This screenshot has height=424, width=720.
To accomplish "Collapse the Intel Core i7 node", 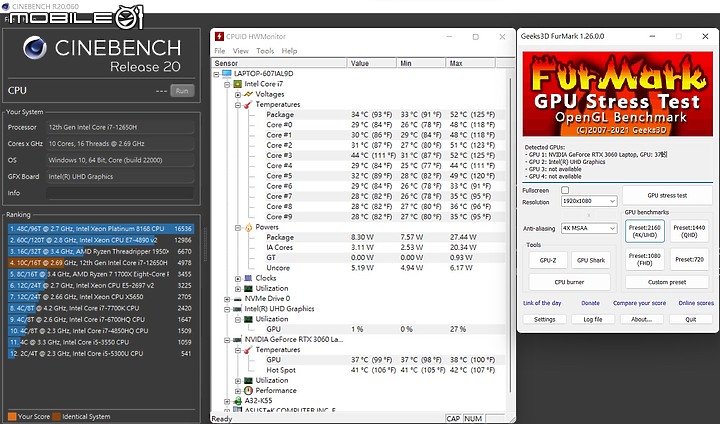I will pos(227,84).
